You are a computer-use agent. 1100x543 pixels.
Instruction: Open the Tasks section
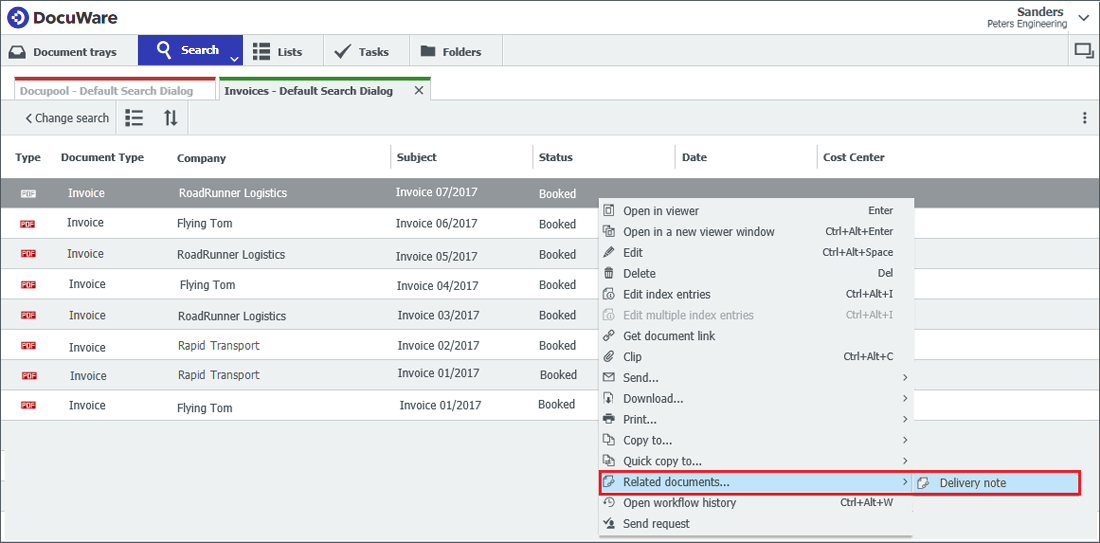coord(362,51)
